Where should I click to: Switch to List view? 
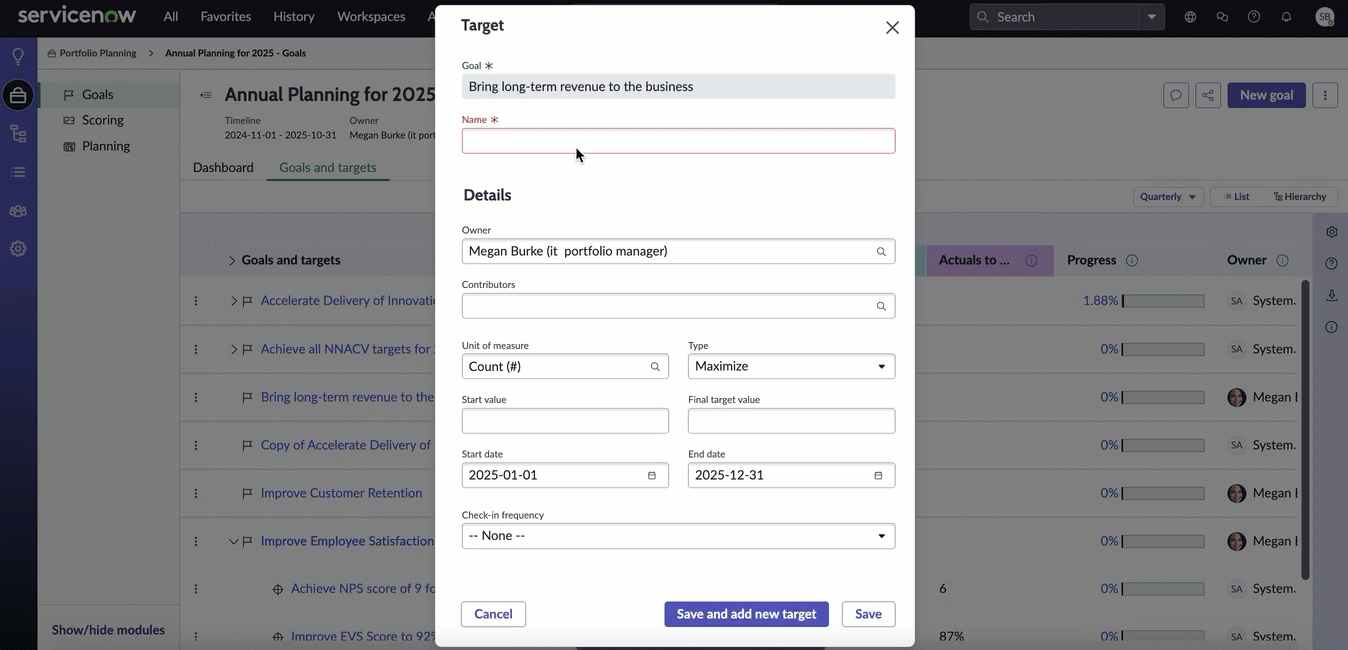(x=1236, y=197)
